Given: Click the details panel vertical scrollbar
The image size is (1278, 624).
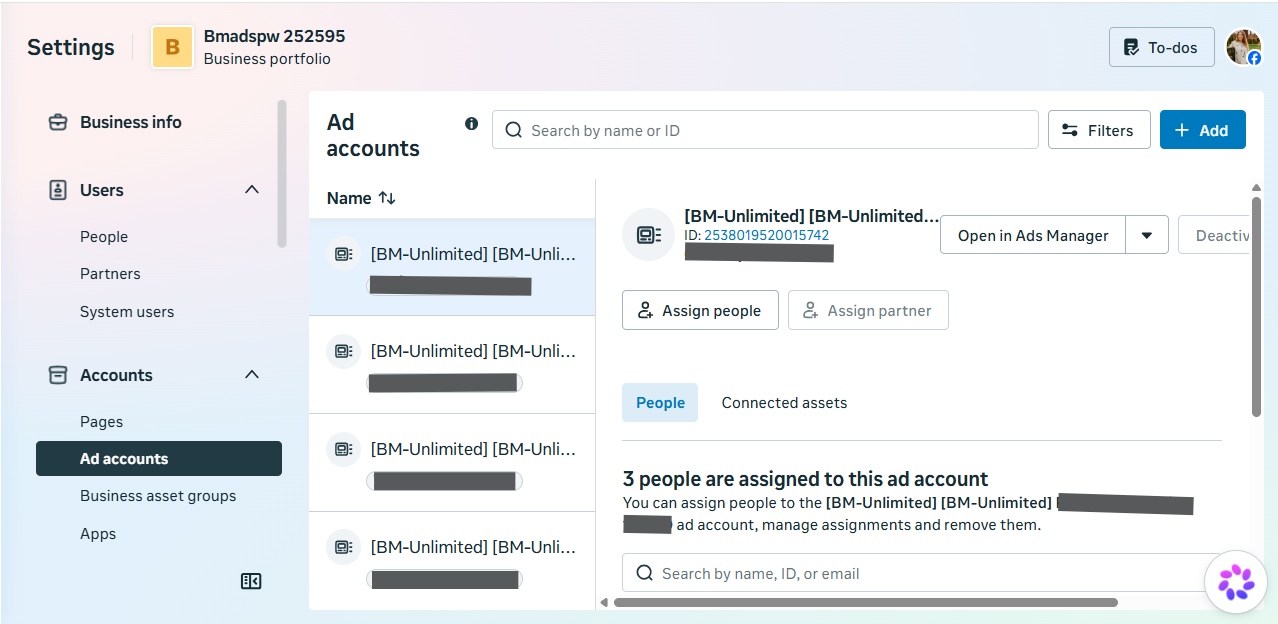Looking at the screenshot, I should click(1256, 306).
